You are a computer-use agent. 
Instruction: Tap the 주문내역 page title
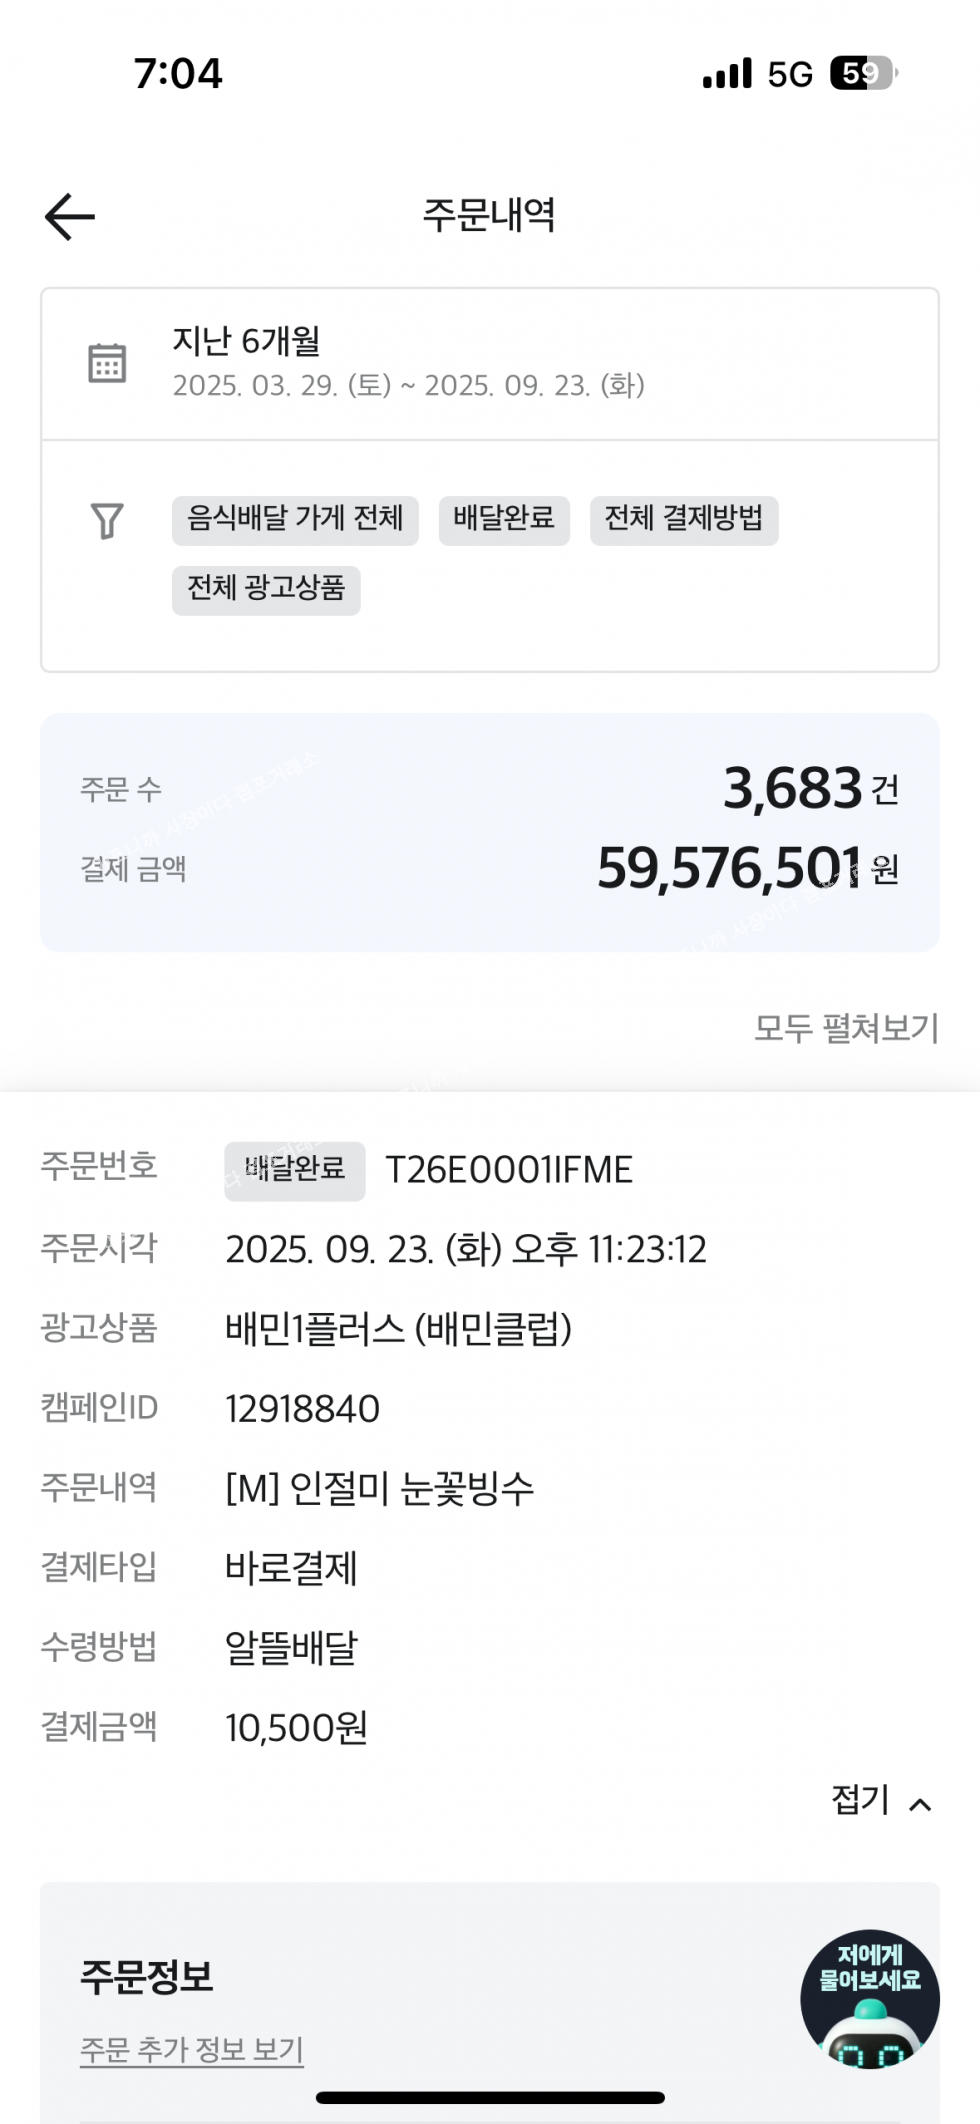pos(489,215)
